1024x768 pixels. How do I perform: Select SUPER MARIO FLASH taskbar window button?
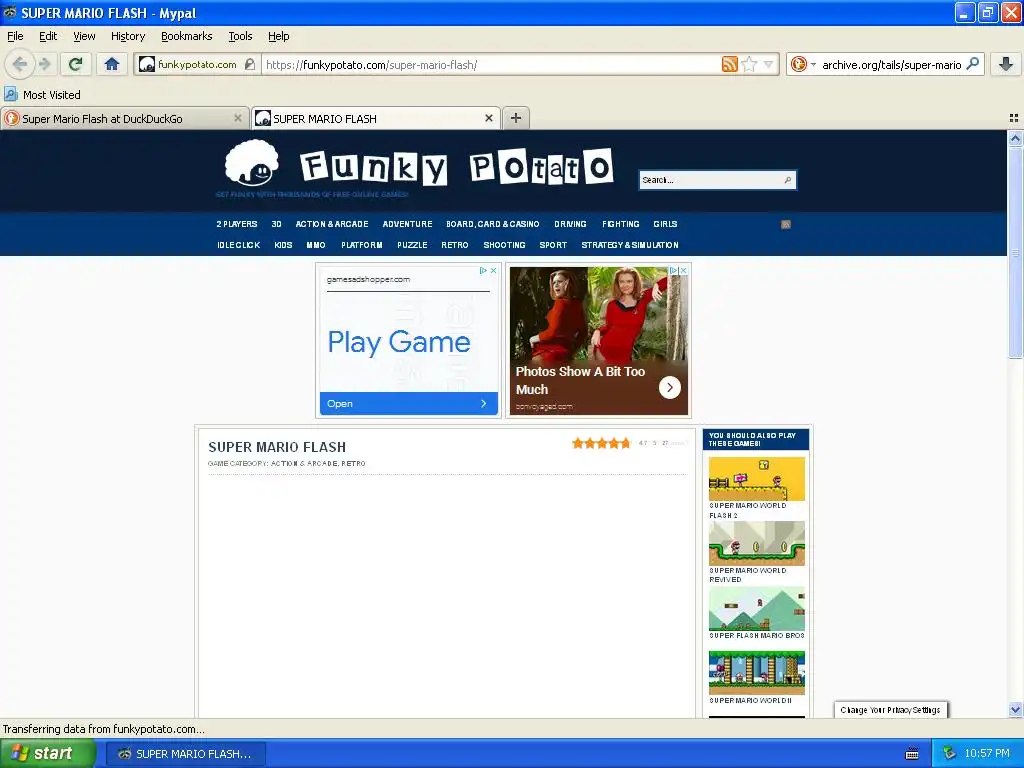185,754
